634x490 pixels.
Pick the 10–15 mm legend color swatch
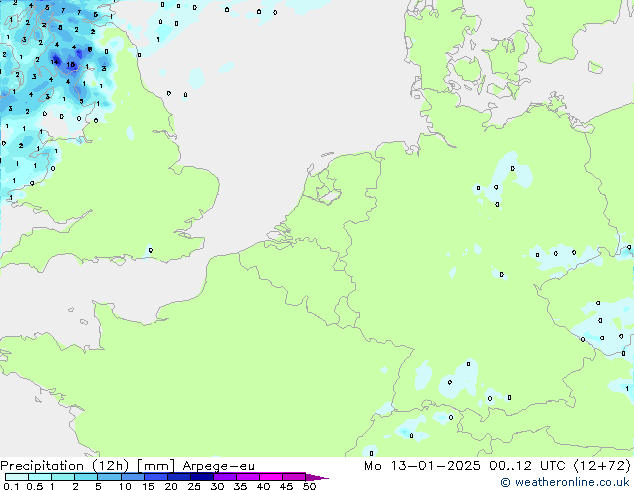pyautogui.click(x=132, y=477)
